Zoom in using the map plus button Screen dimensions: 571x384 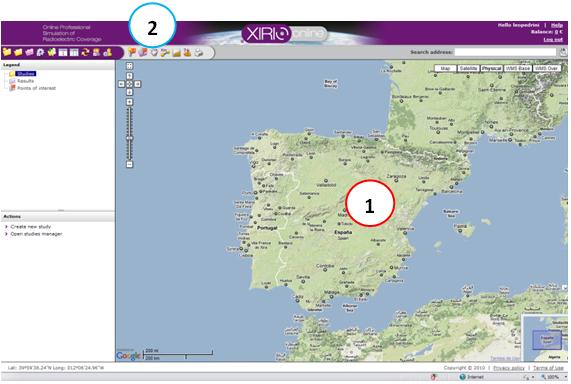tap(129, 102)
